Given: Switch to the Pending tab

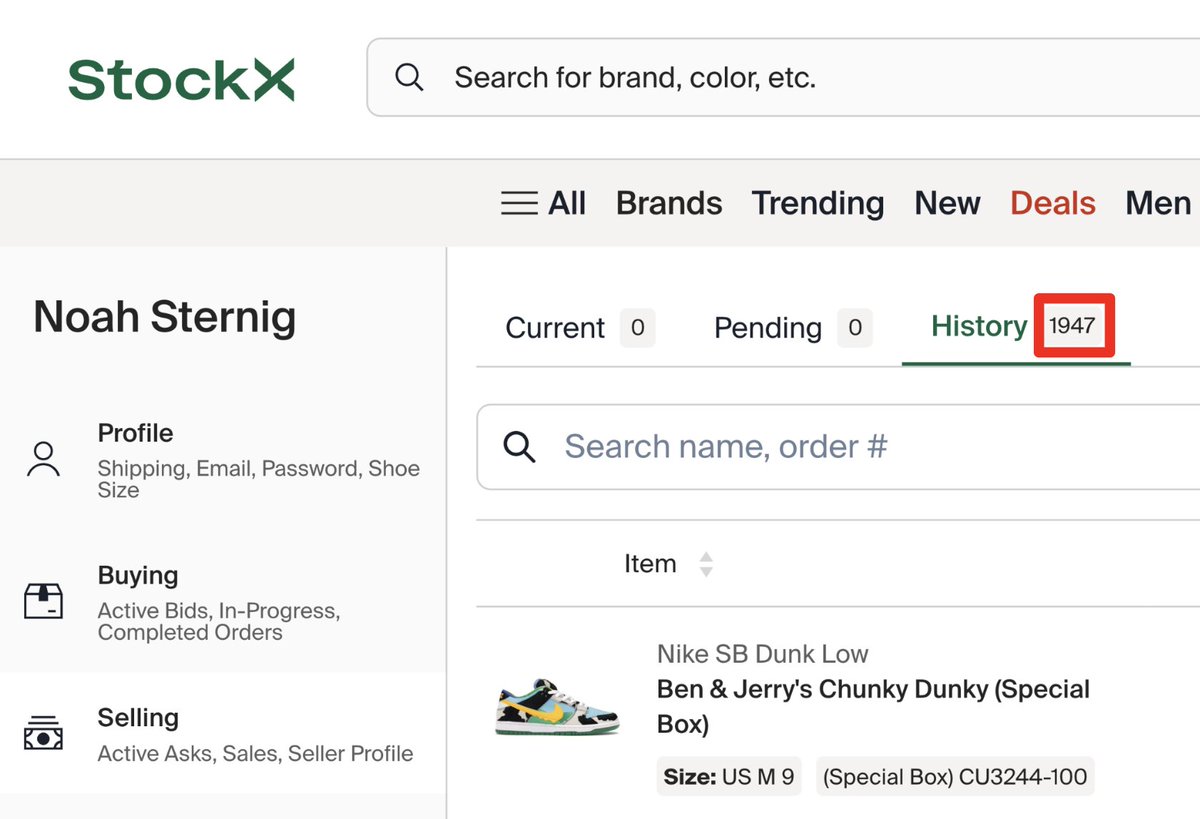Looking at the screenshot, I should tap(767, 328).
